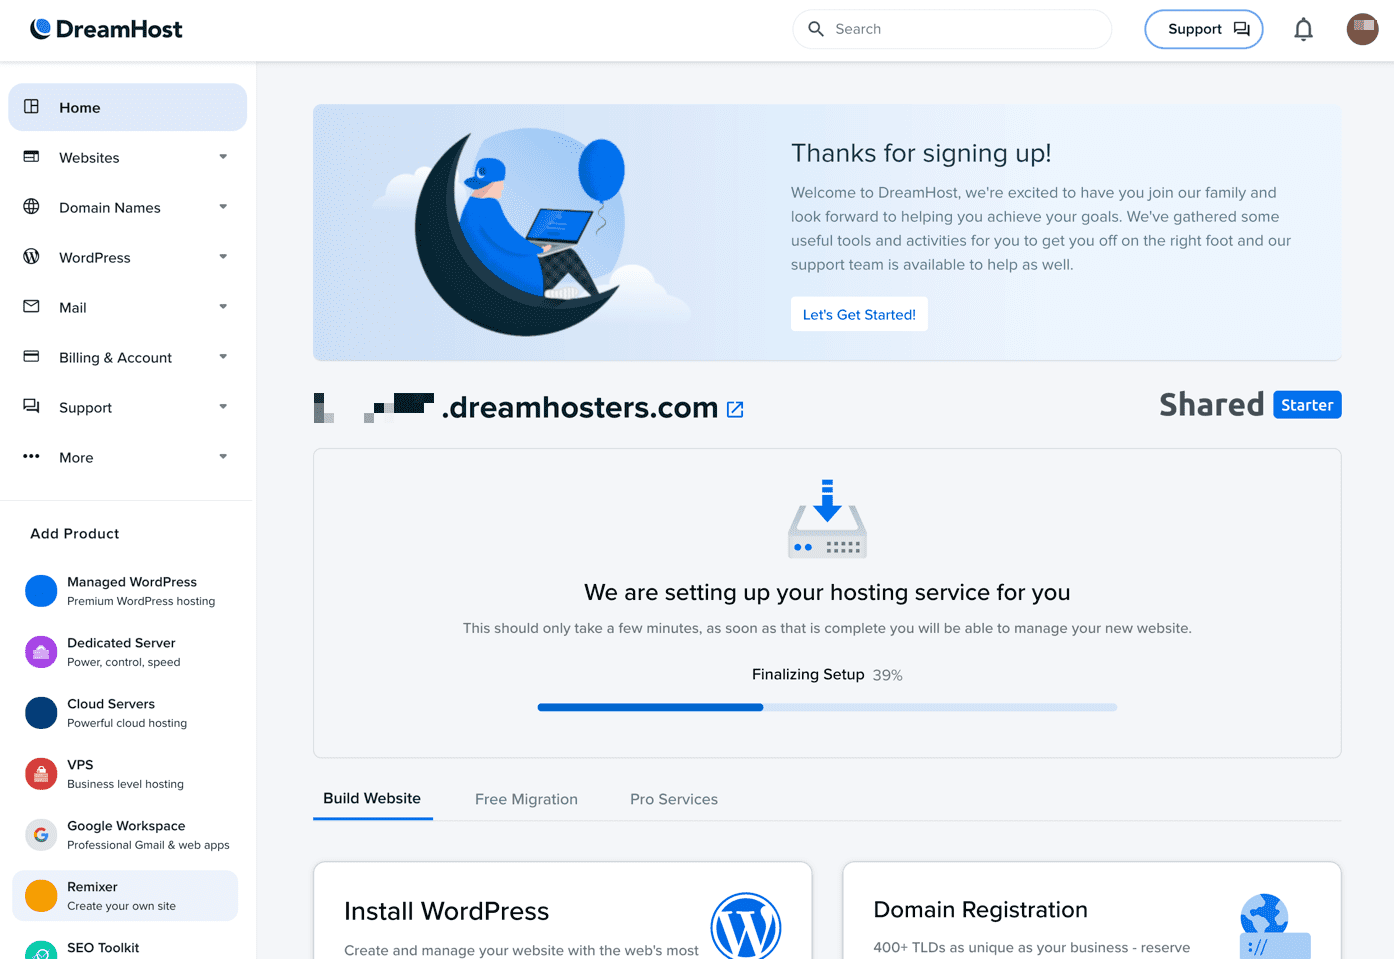
Task: Click the "Thanks for signing up!" heading
Action: pos(921,153)
